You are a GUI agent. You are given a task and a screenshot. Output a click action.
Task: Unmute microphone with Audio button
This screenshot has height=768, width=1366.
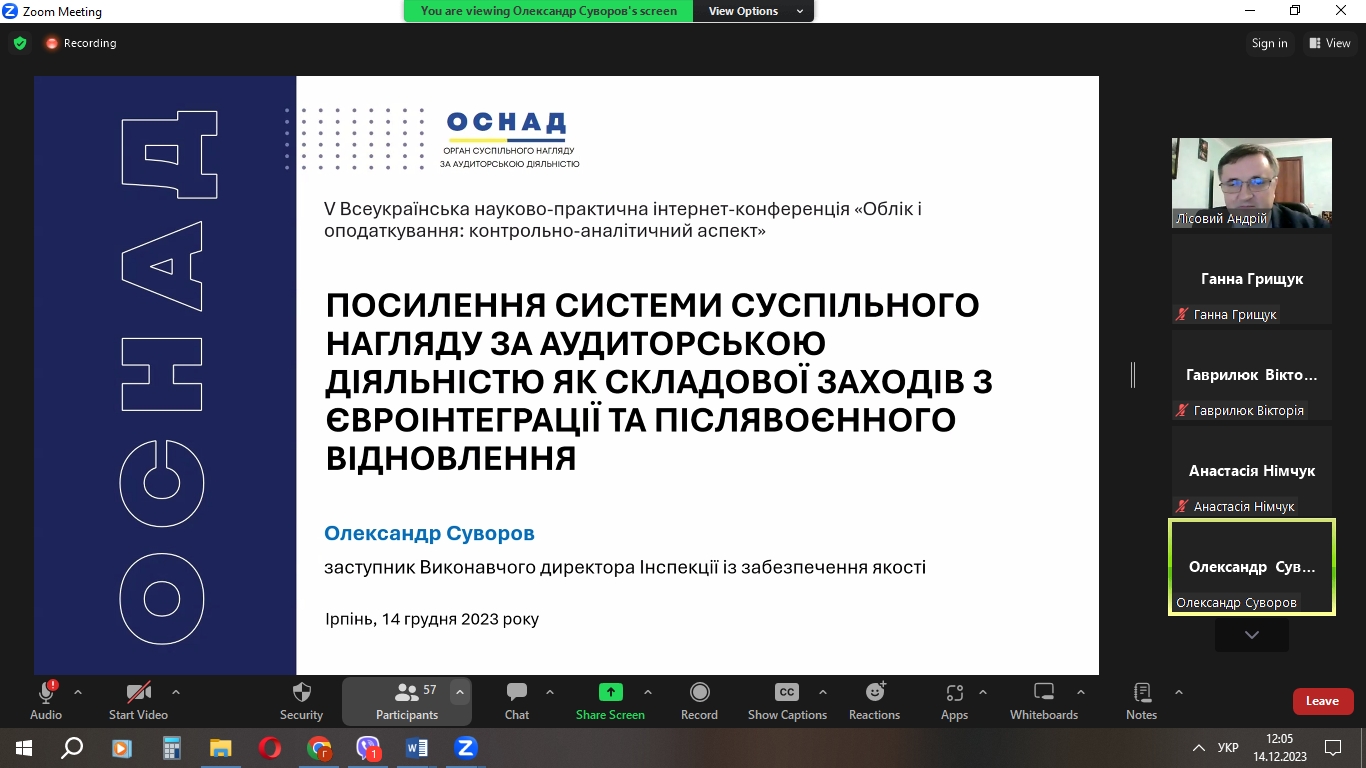[46, 701]
